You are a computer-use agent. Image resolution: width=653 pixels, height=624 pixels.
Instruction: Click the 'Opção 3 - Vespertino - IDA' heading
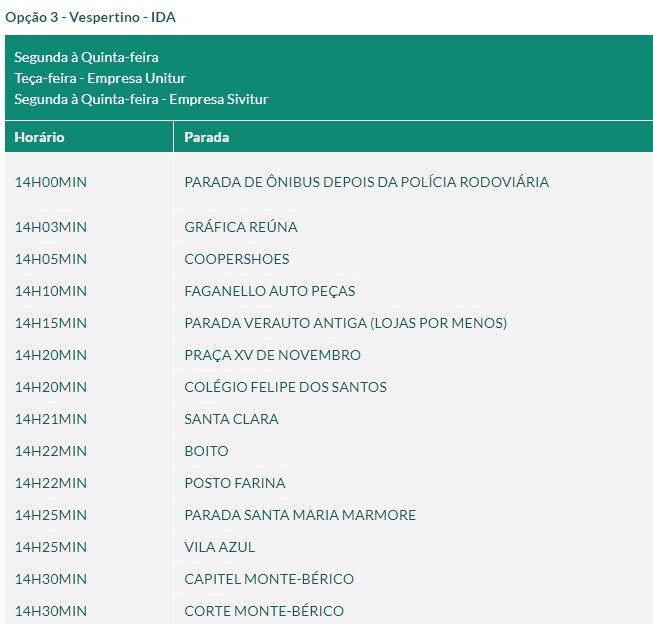[91, 17]
